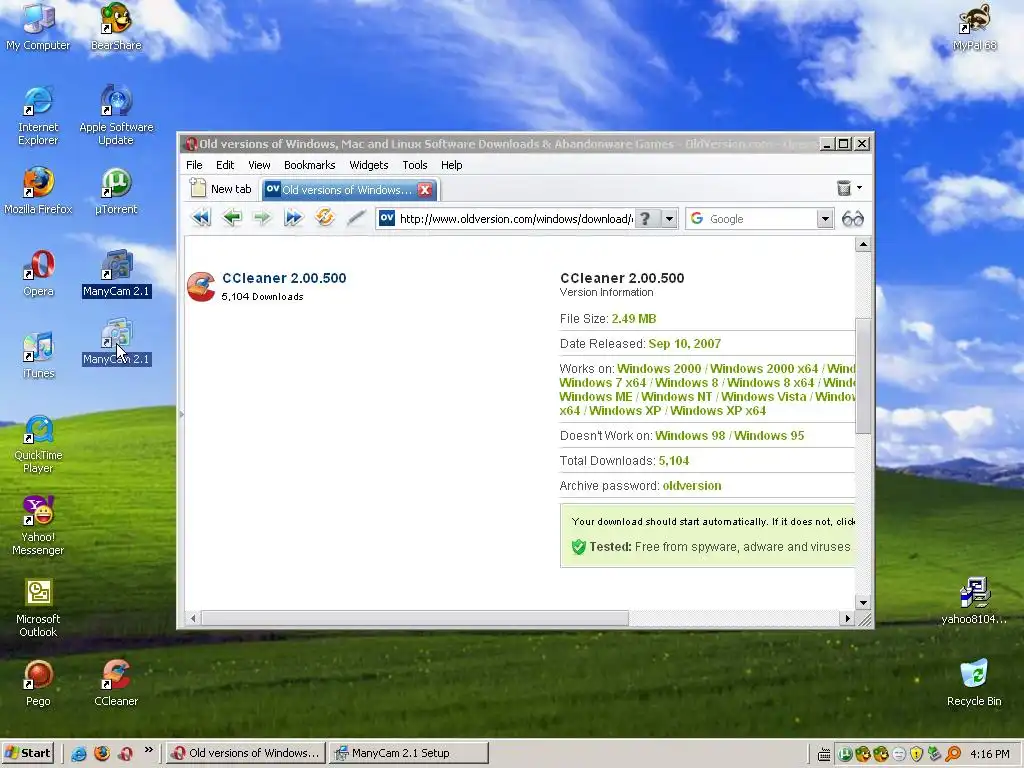Follow the Windows 98 link
The width and height of the screenshot is (1024, 768).
(x=690, y=436)
